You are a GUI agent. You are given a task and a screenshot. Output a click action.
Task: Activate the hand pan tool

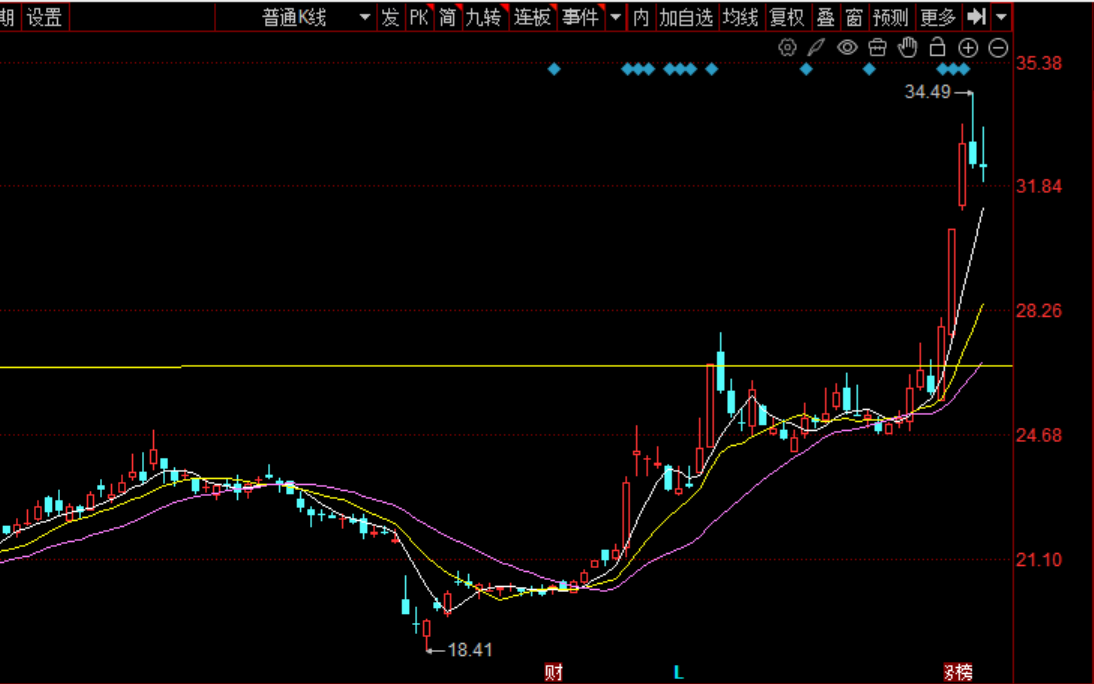(x=907, y=47)
